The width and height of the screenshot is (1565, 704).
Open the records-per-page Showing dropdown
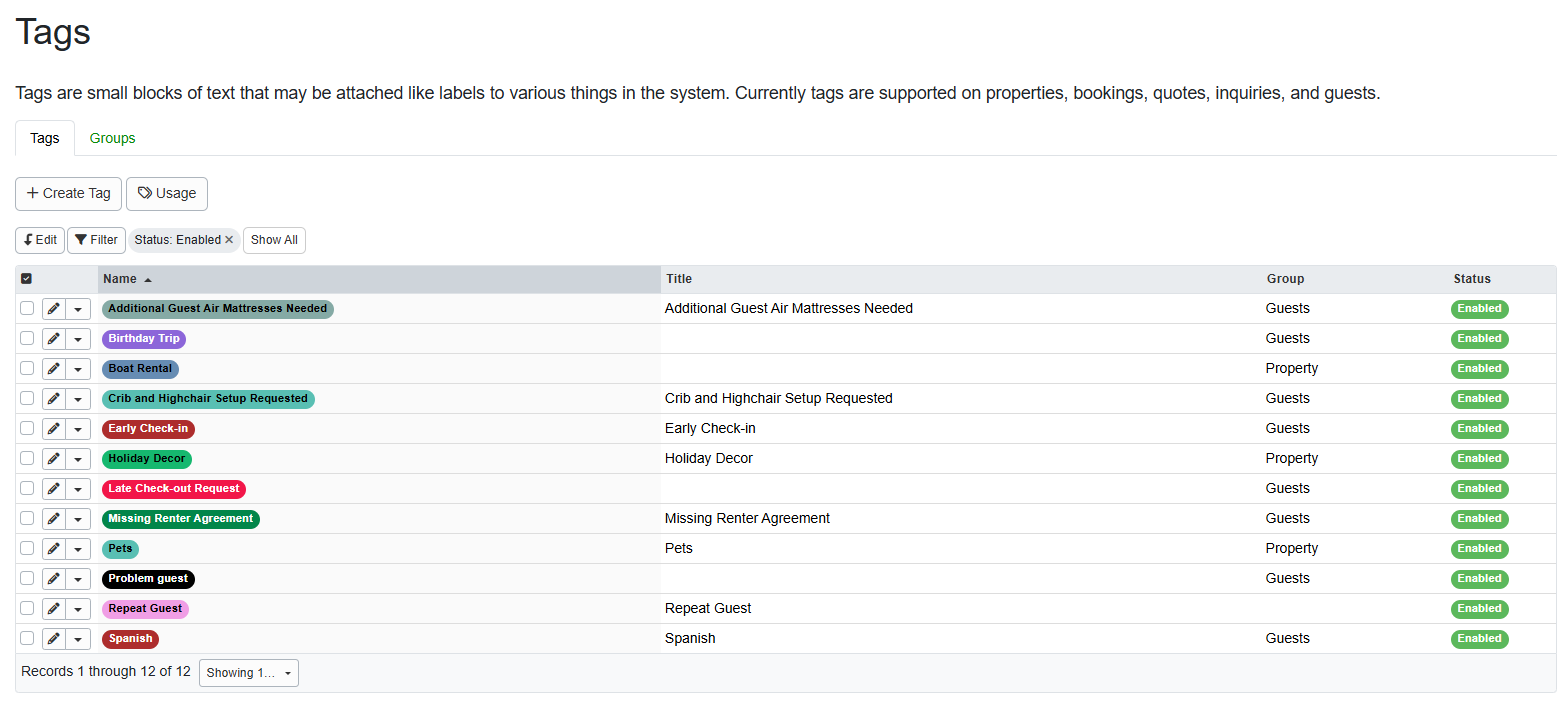tap(248, 673)
